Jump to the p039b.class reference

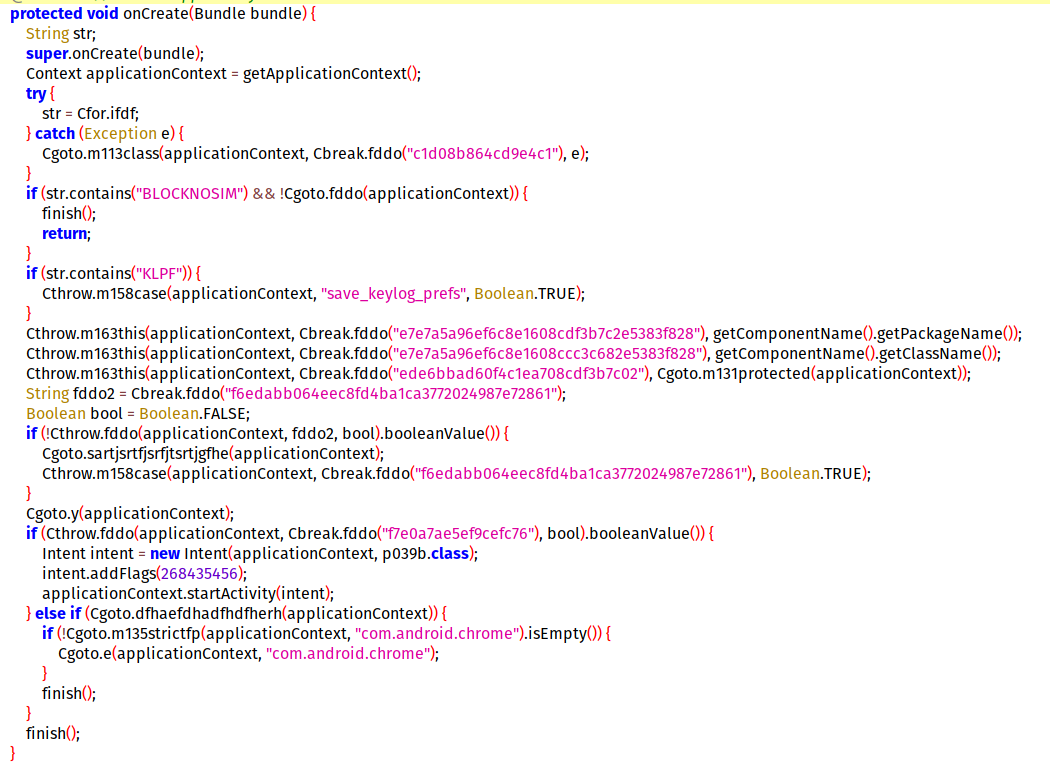pos(430,553)
